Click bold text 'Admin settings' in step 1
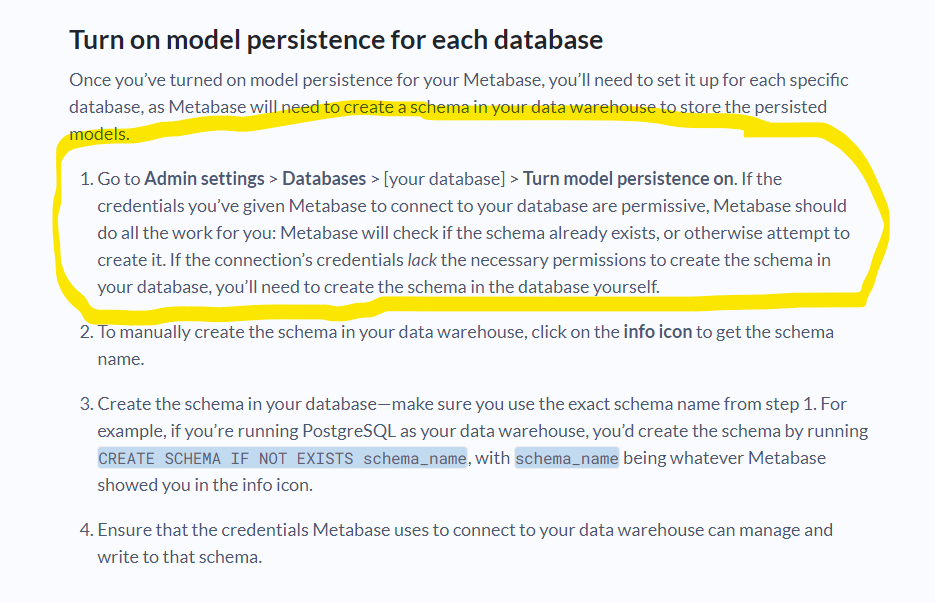935x603 pixels. (x=205, y=178)
